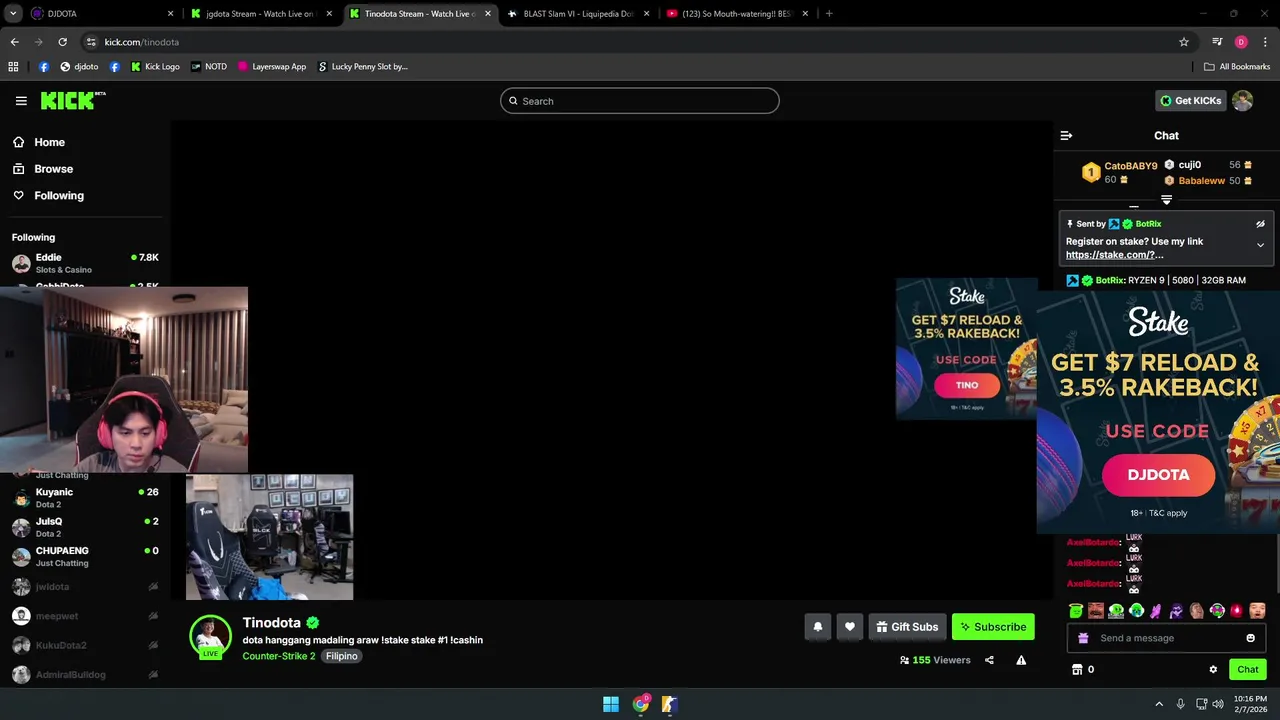Click the Filipino language tag
This screenshot has height=720, width=1280.
[341, 656]
